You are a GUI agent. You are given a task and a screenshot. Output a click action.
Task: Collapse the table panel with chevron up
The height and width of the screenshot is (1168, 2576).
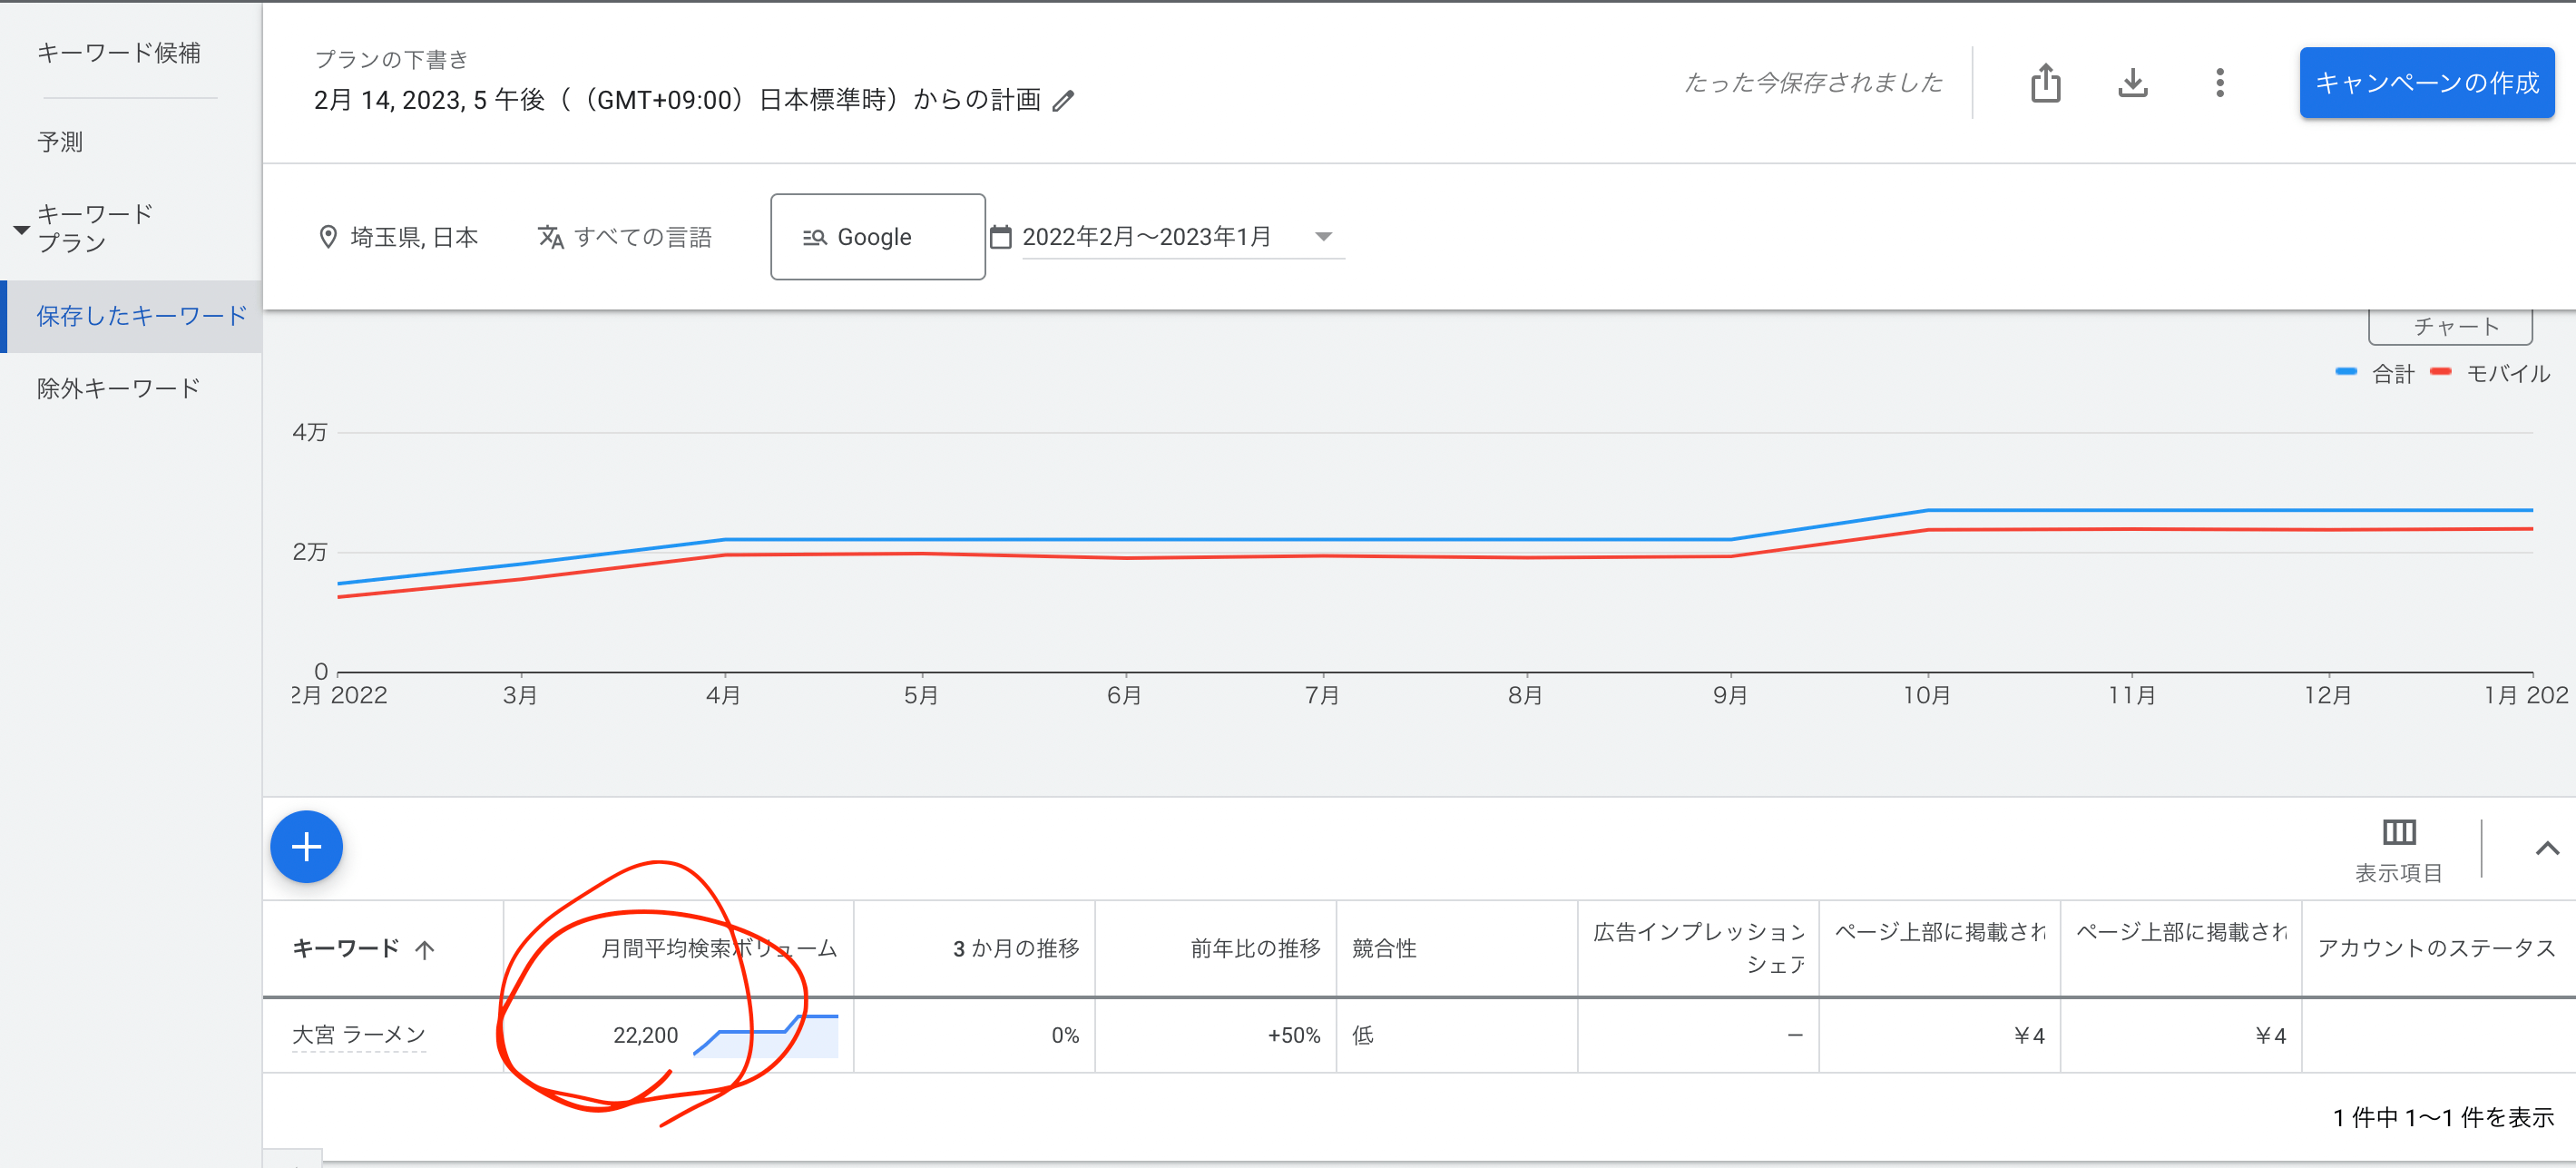tap(2546, 848)
